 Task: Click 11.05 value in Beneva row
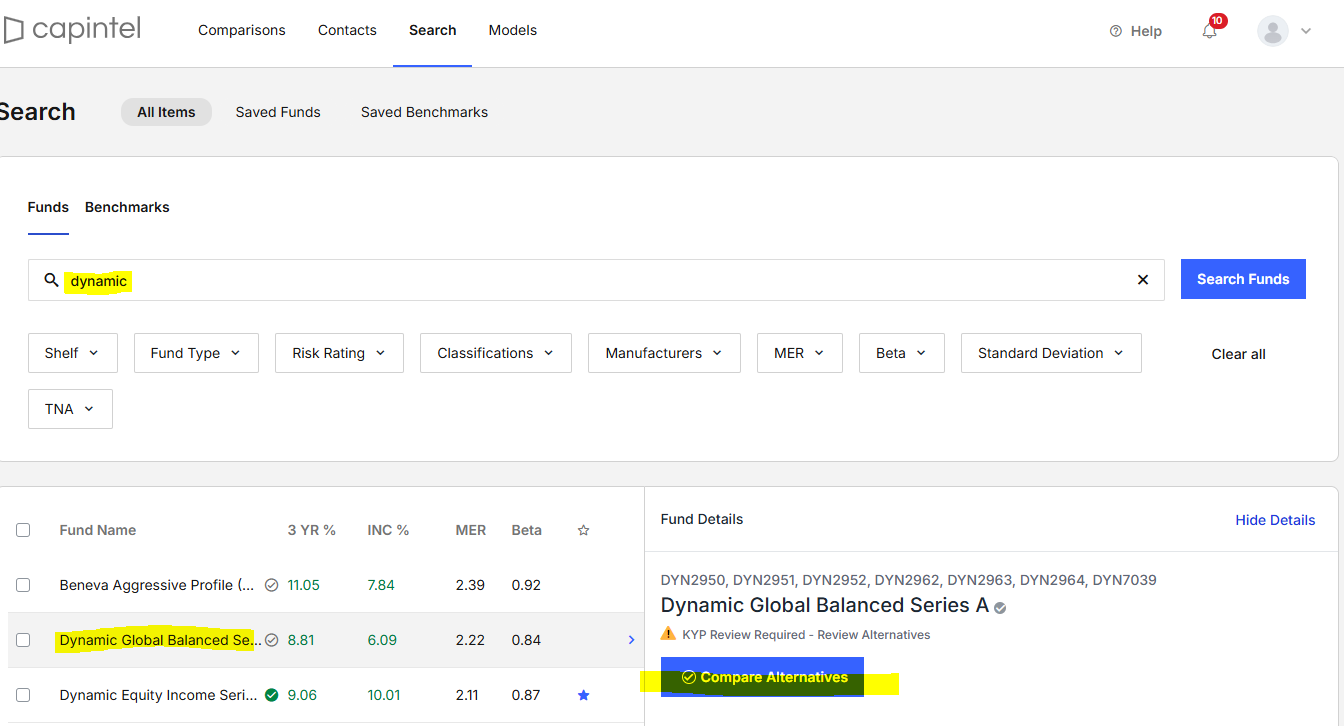pos(304,585)
